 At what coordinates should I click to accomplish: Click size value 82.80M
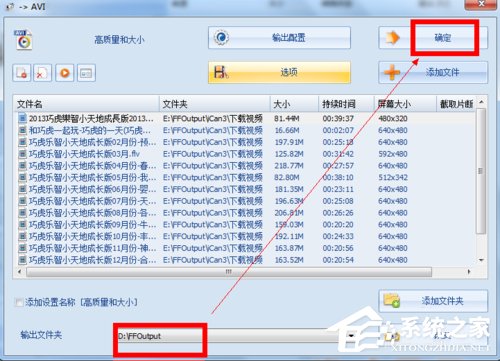[287, 177]
